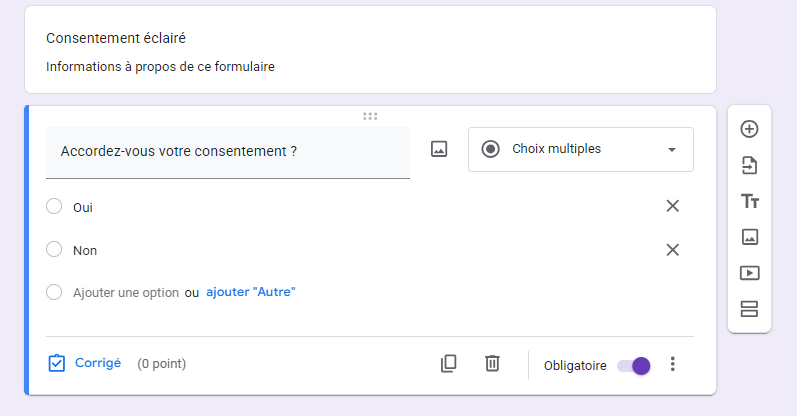797x416 pixels.
Task: Open the Corrigé answer key
Action: tap(85, 363)
